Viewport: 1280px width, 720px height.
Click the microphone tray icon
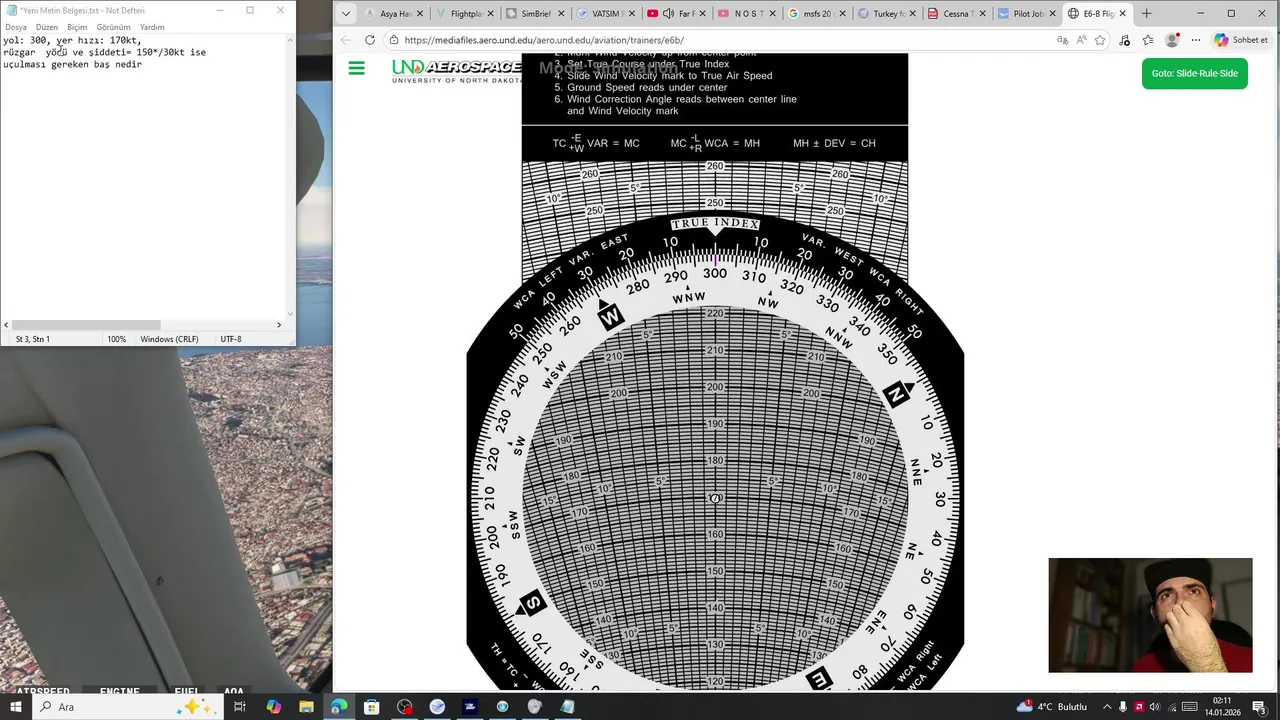click(x=1123, y=707)
